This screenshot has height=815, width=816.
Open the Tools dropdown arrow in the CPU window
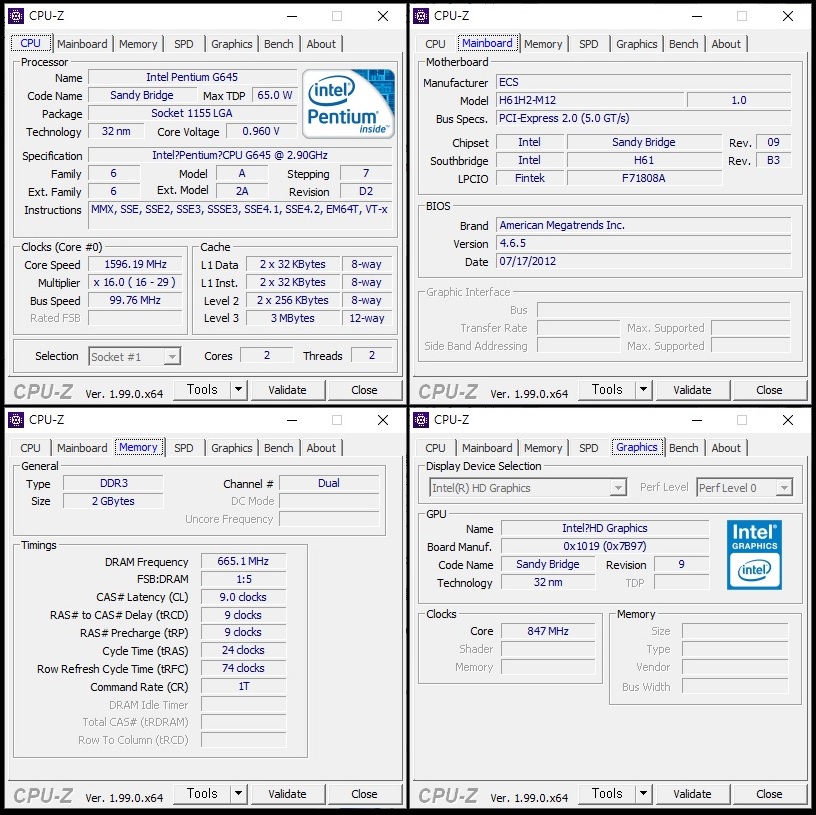tap(238, 389)
